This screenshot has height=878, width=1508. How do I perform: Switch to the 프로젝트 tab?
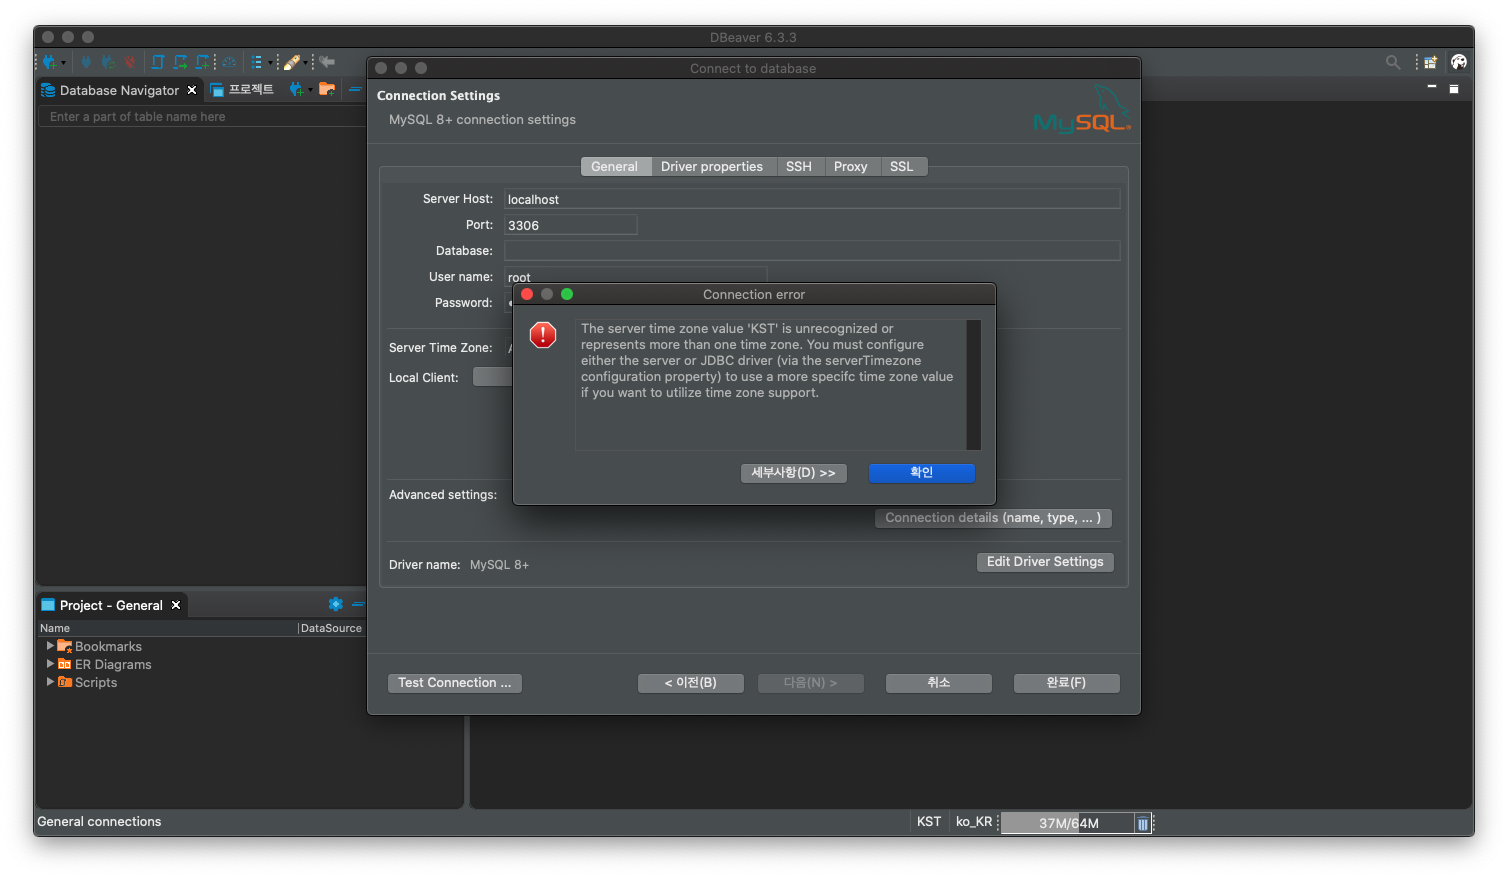242,90
